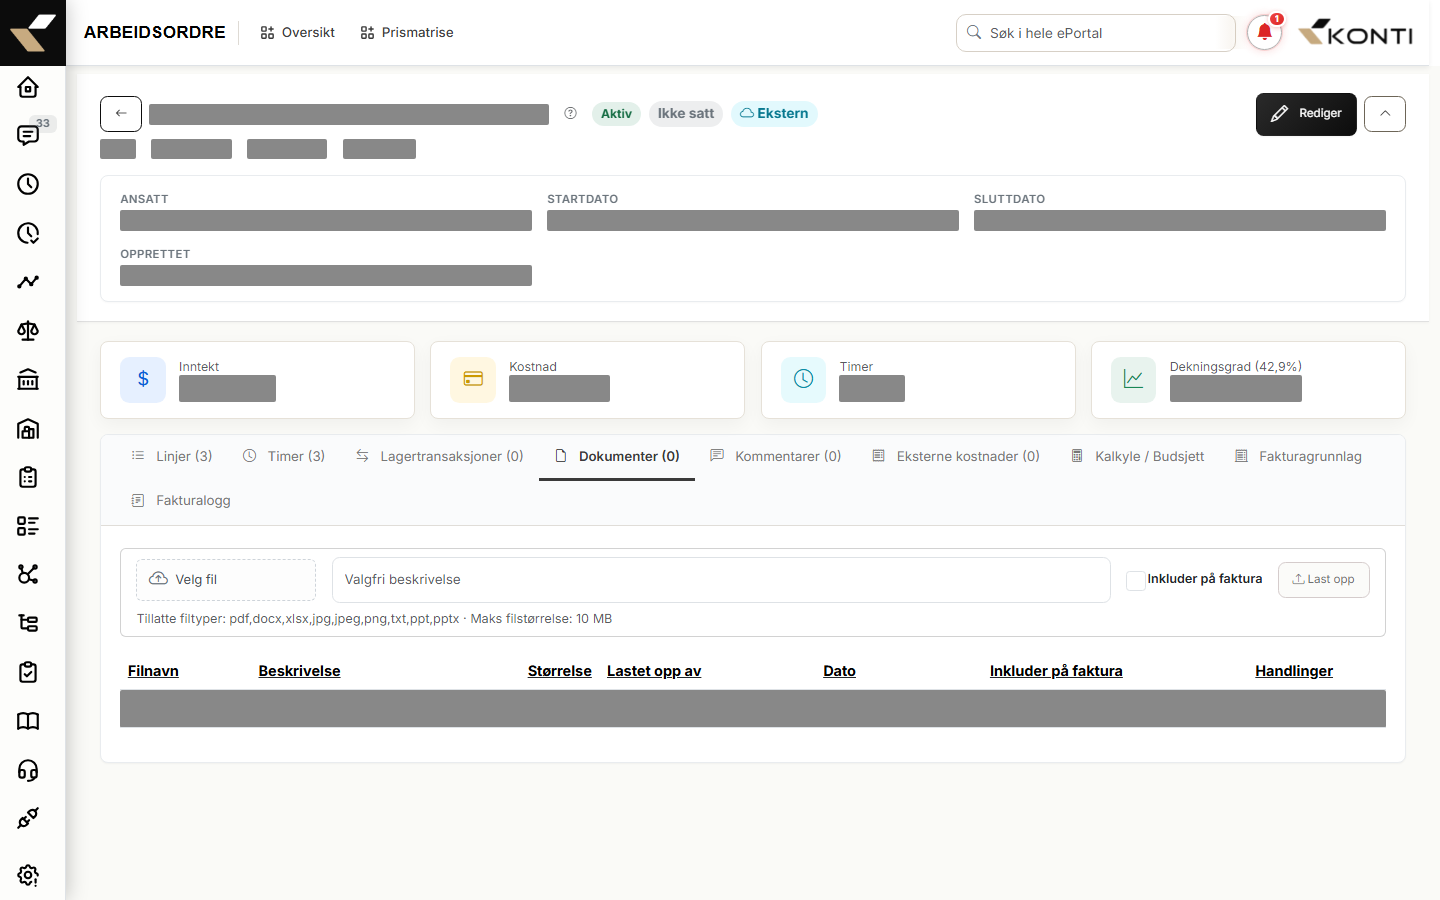Sort by Størrelse column header
The image size is (1440, 900).
[x=560, y=671]
